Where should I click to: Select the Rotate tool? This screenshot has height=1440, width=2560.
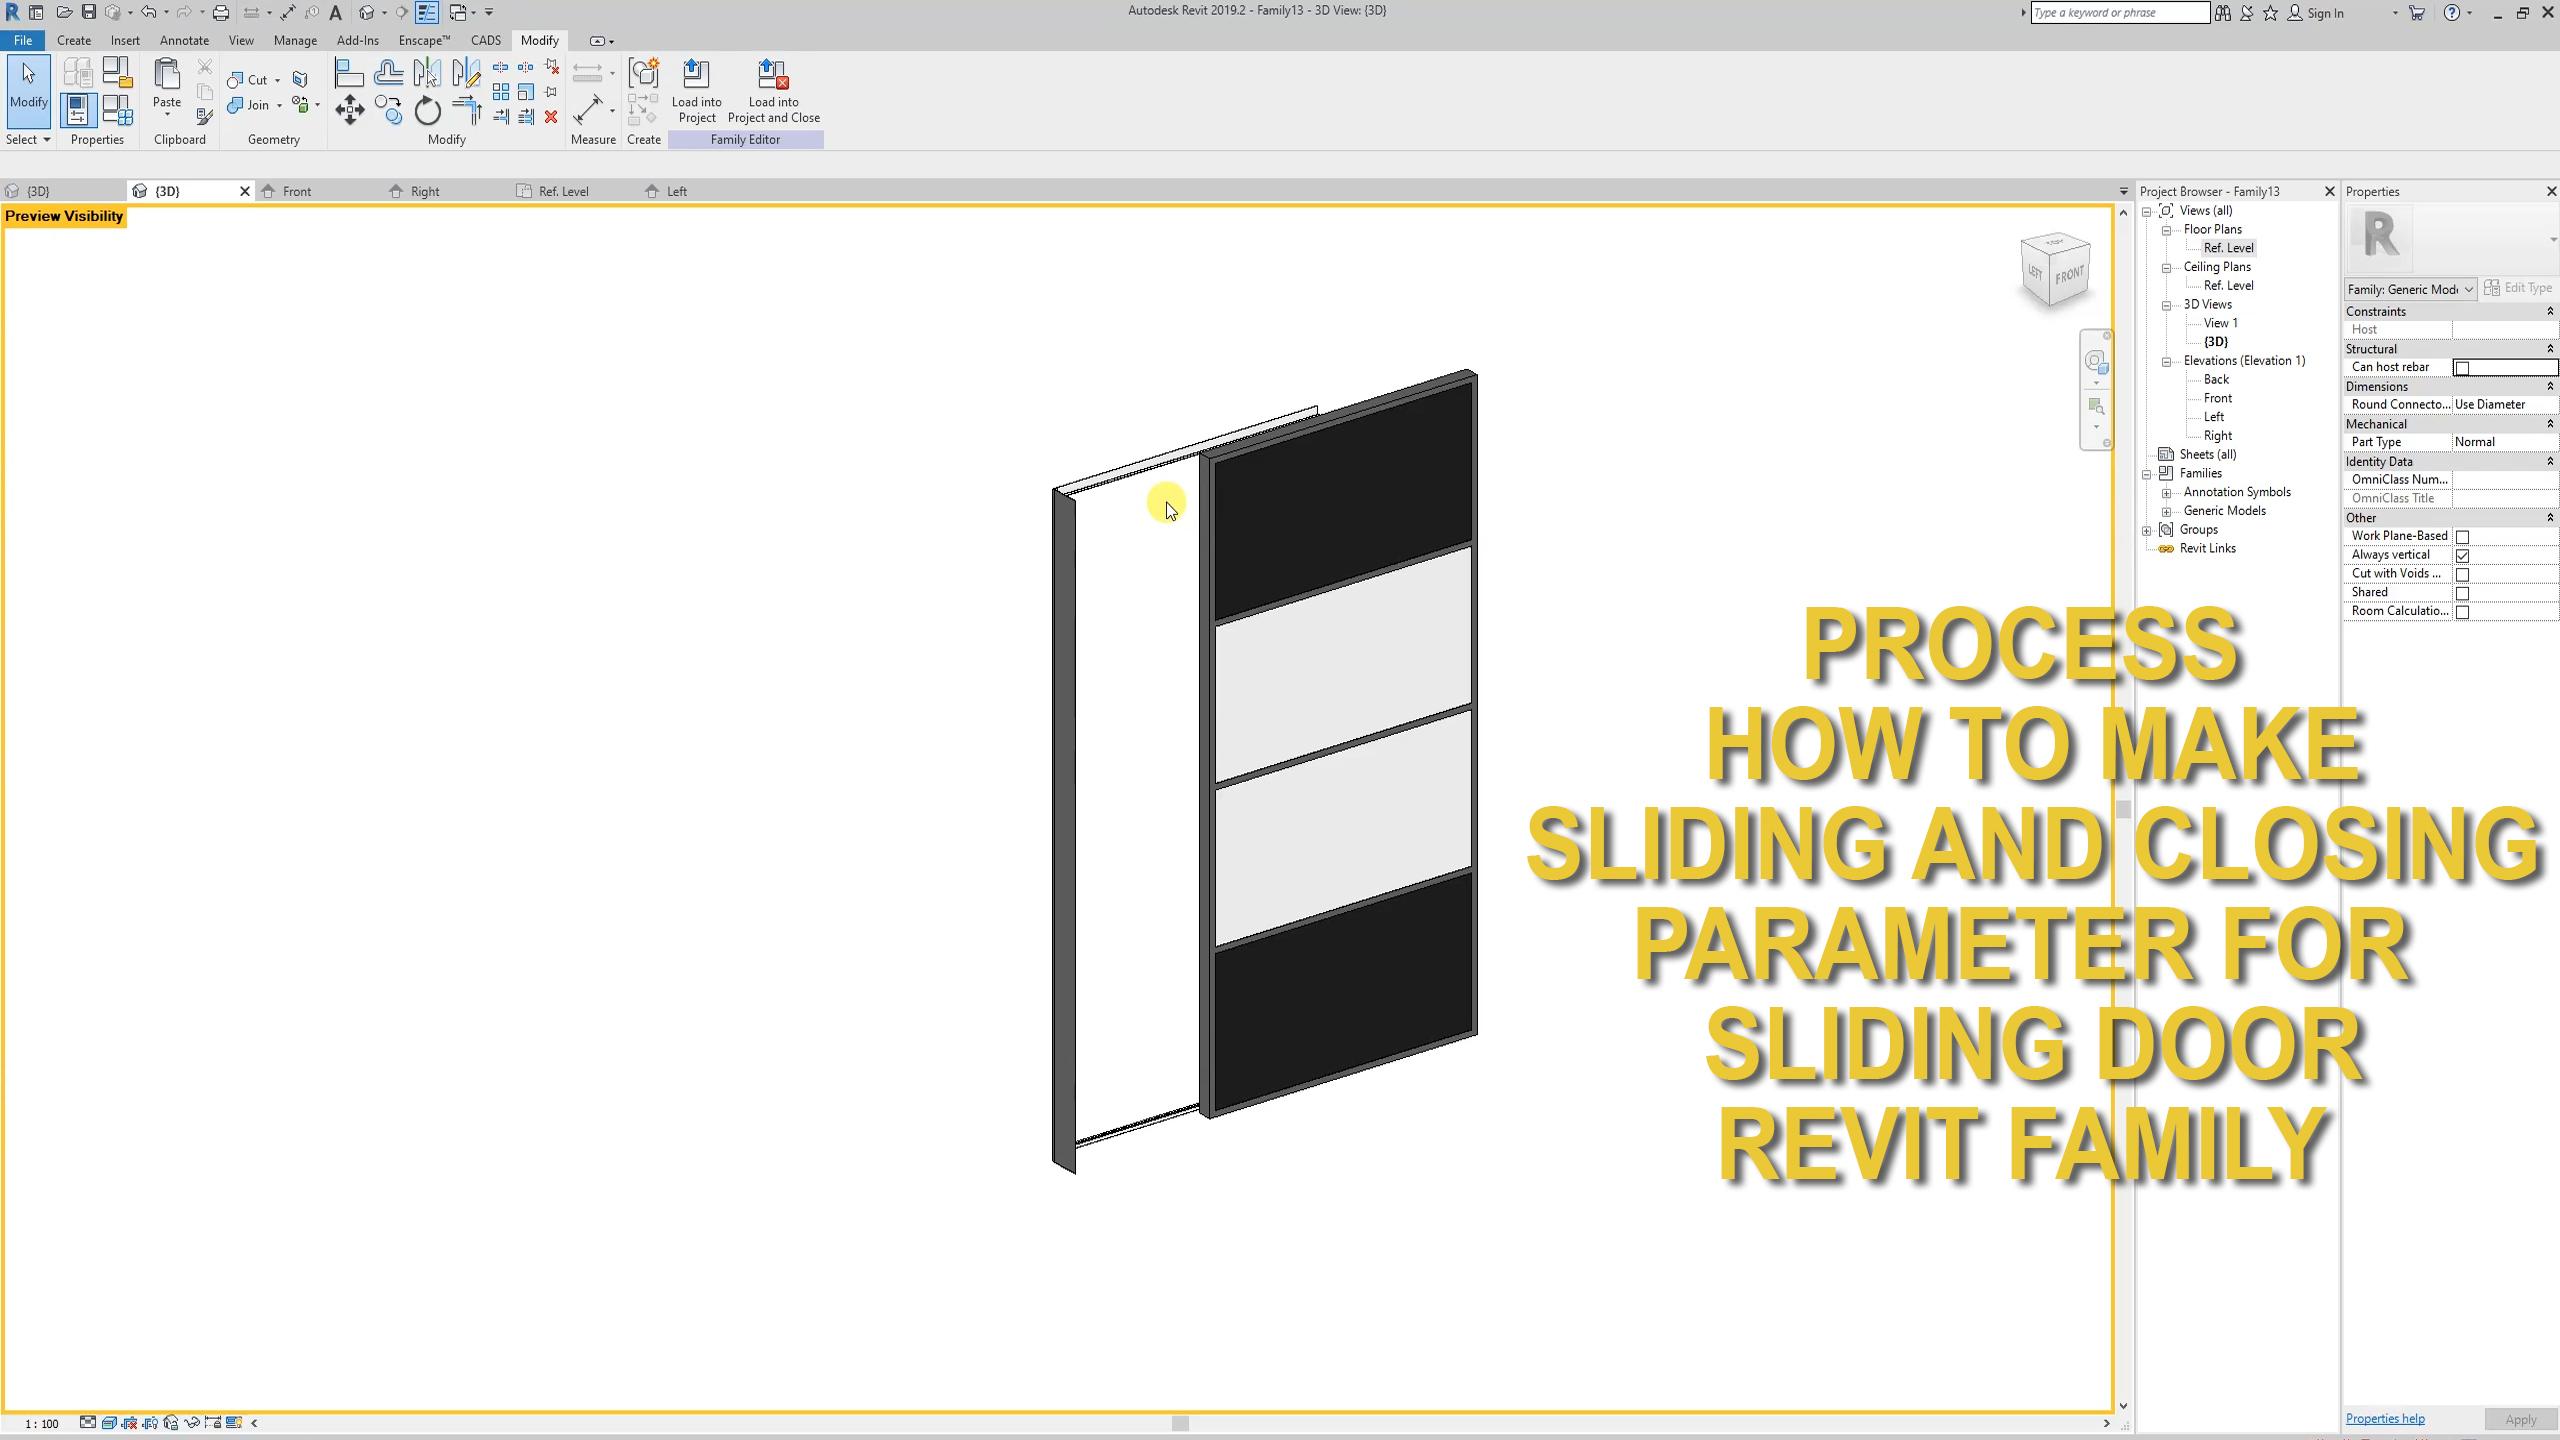click(427, 111)
